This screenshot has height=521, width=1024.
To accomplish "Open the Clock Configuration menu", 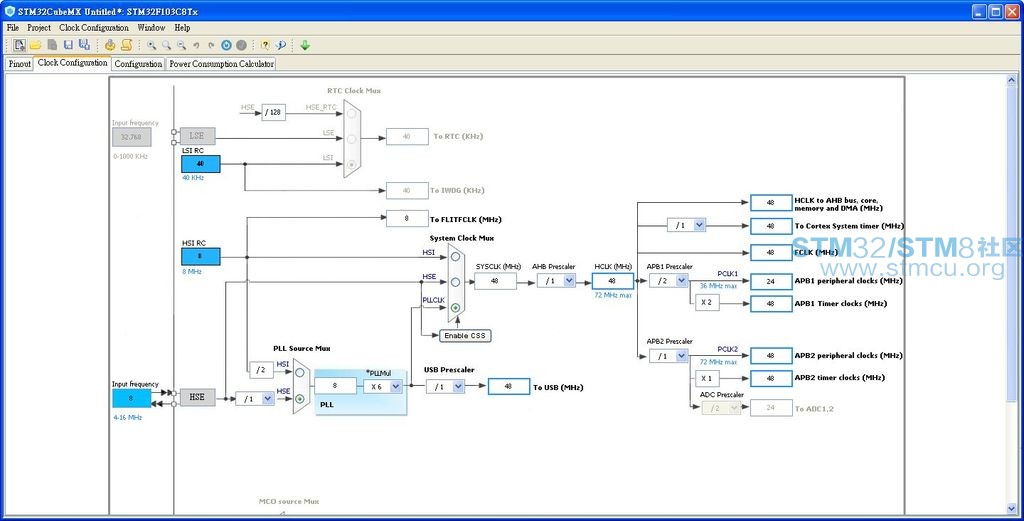I will coord(94,27).
